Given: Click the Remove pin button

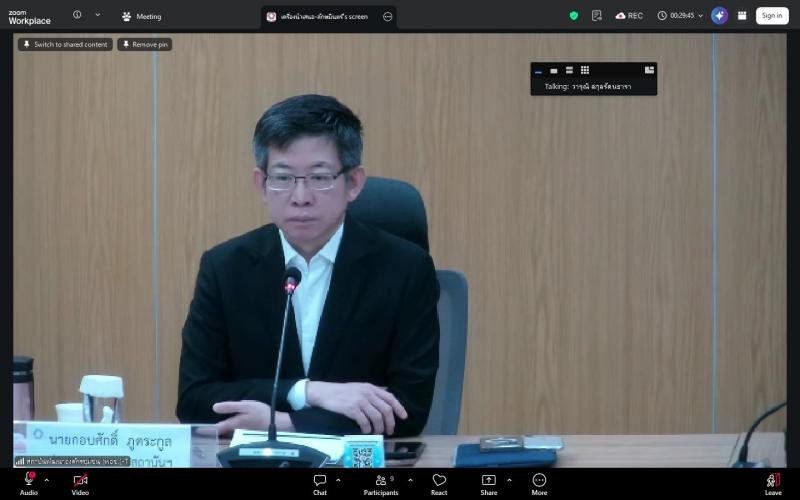Looking at the screenshot, I should [145, 44].
